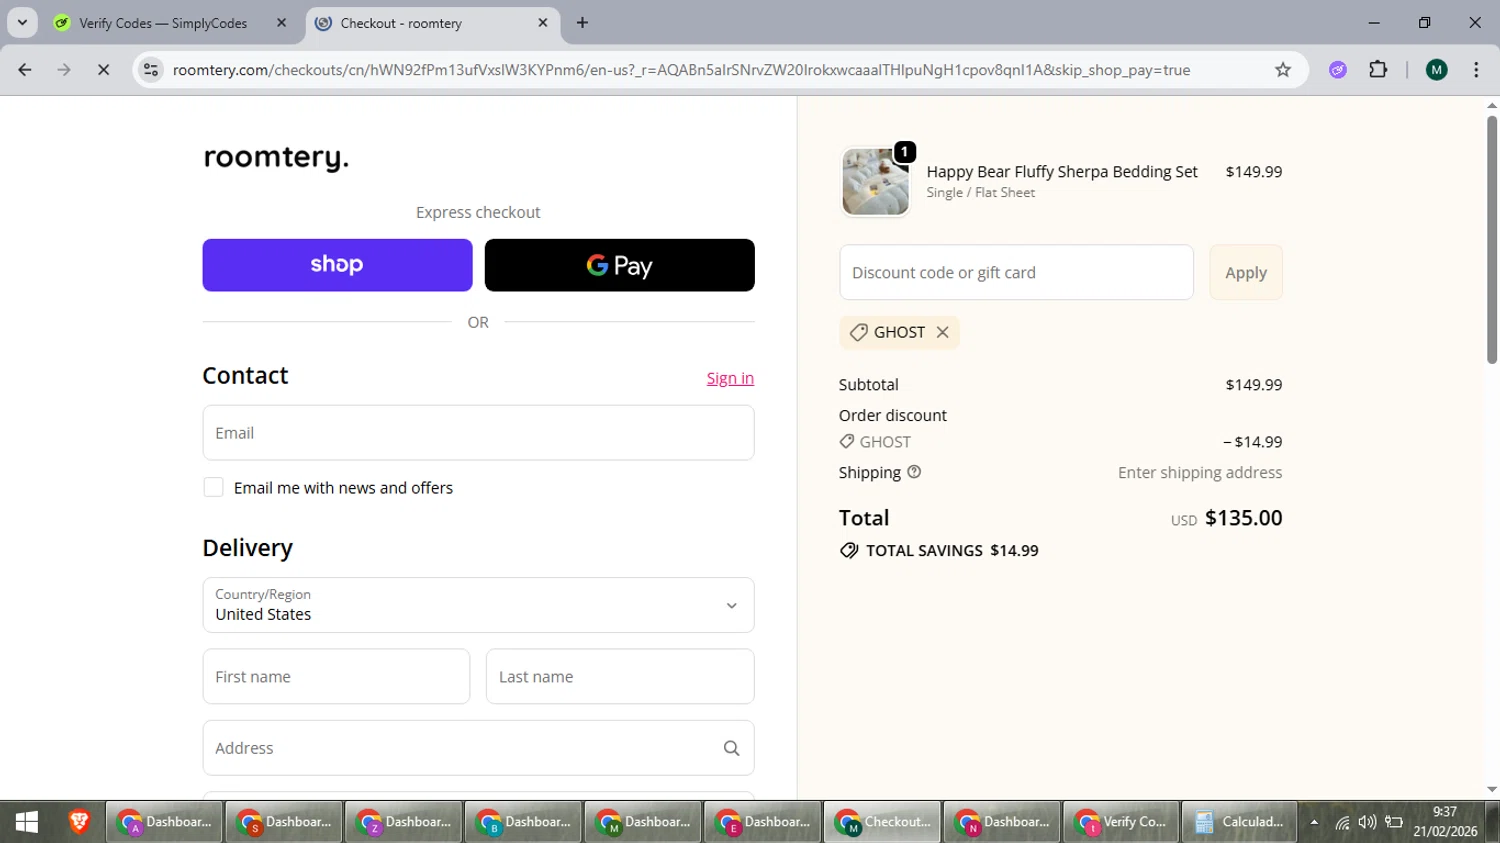Click the $135.00 total amount

point(1243,518)
